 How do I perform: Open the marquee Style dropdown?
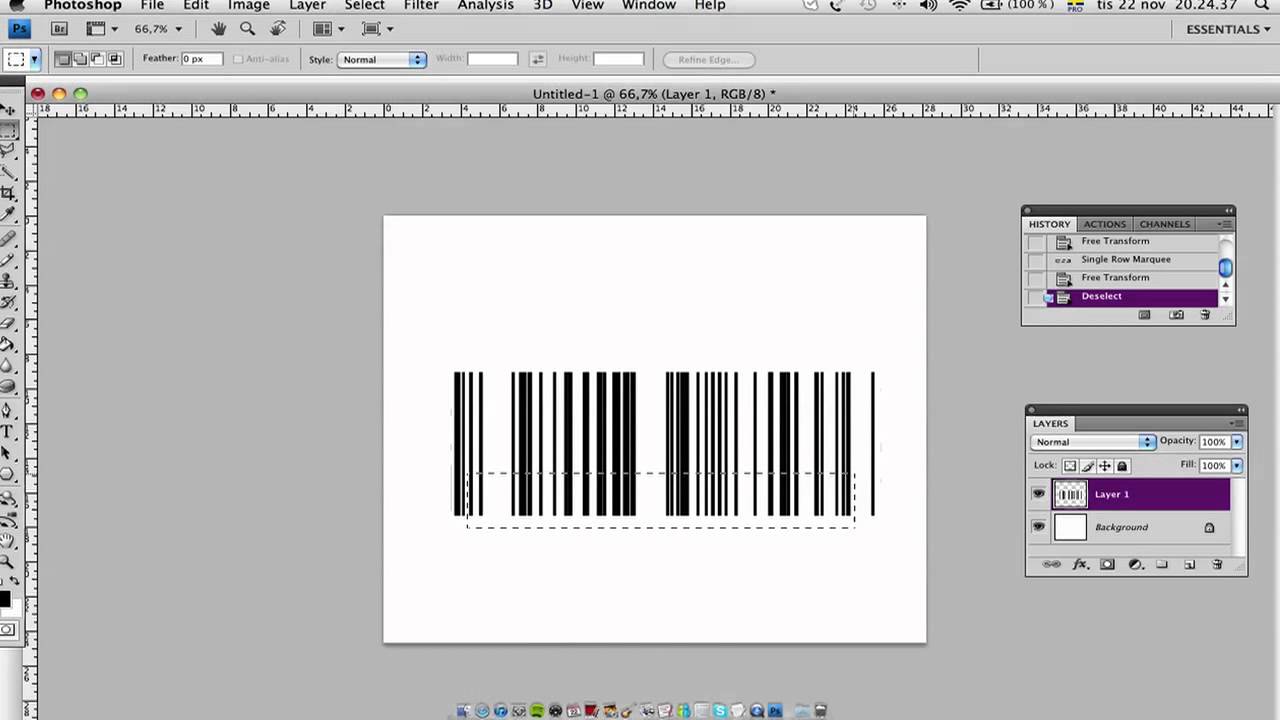[382, 59]
